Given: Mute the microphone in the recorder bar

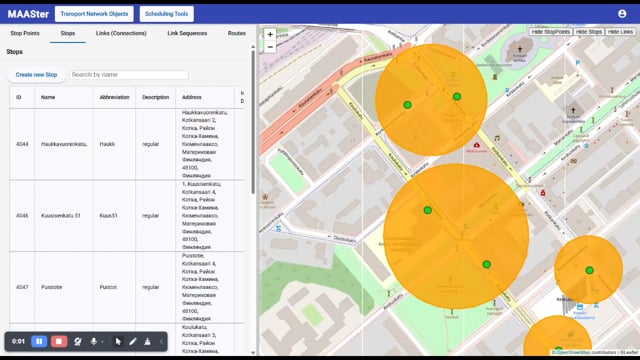Looking at the screenshot, I should [x=93, y=341].
